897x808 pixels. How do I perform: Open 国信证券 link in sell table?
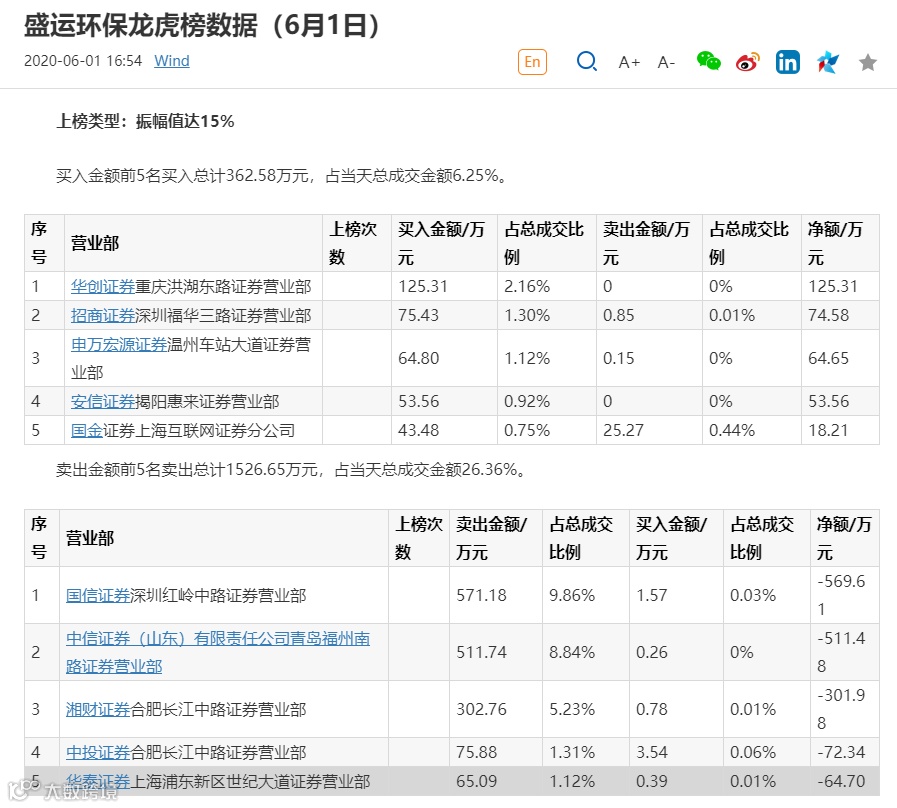point(98,596)
